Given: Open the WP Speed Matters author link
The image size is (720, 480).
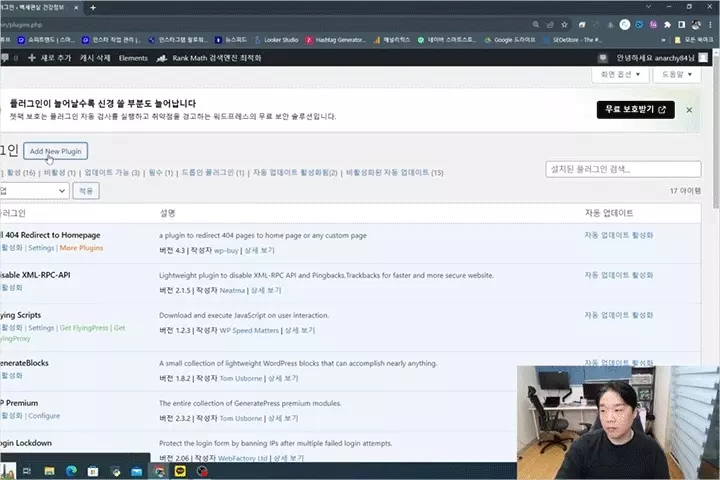Looking at the screenshot, I should pyautogui.click(x=249, y=330).
